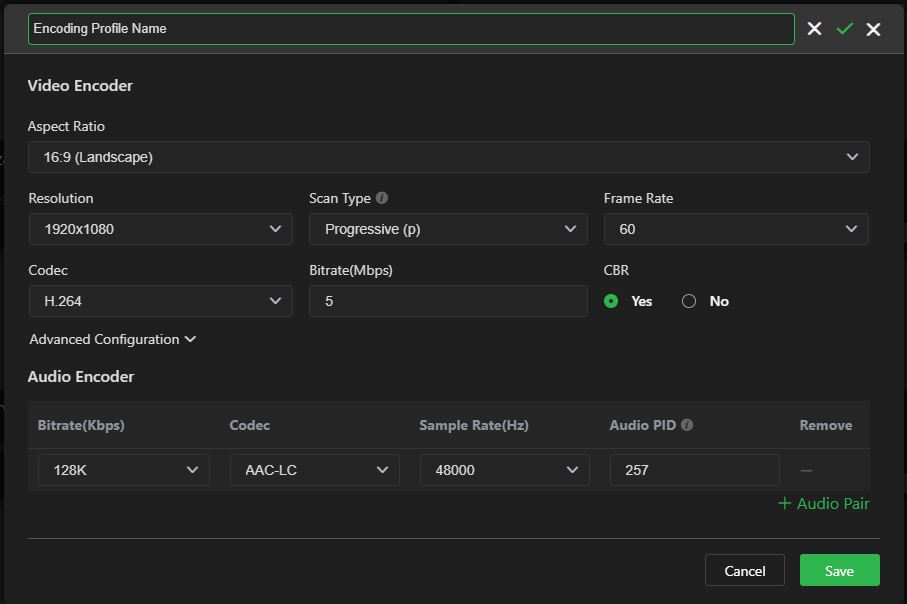Select CBR Yes radio button
The width and height of the screenshot is (907, 604).
pyautogui.click(x=611, y=301)
